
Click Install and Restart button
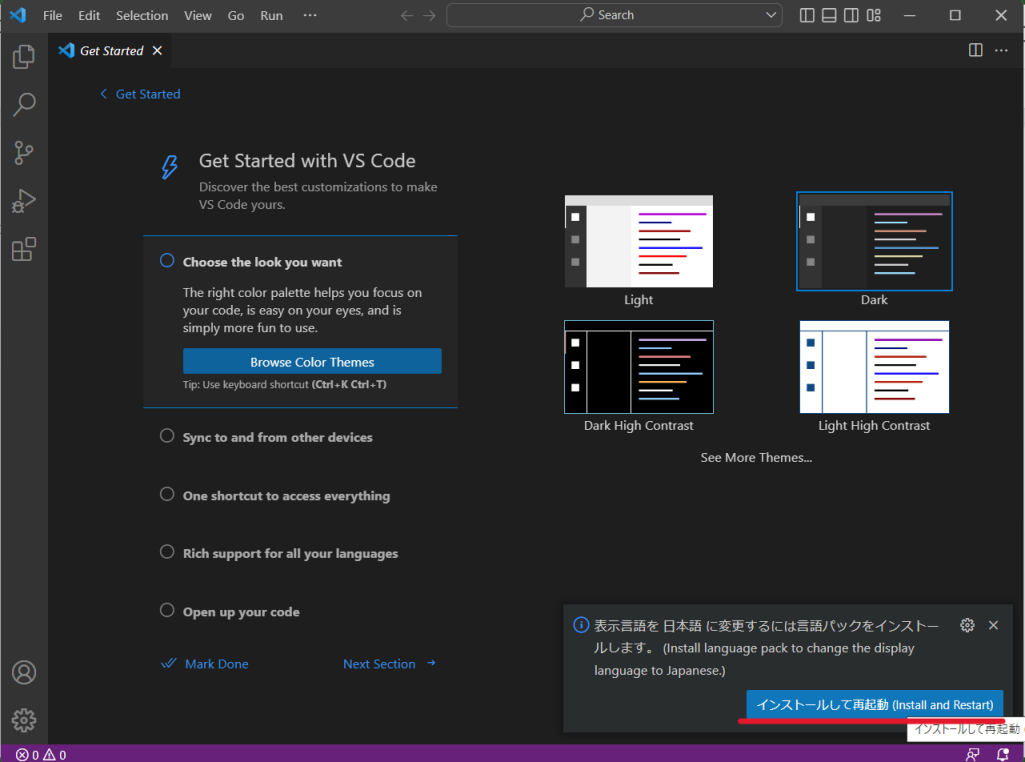coord(875,704)
